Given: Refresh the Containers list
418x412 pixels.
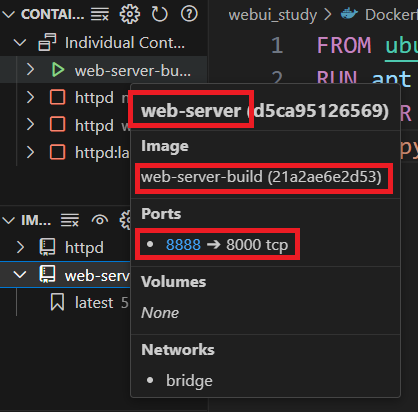Looking at the screenshot, I should point(159,14).
